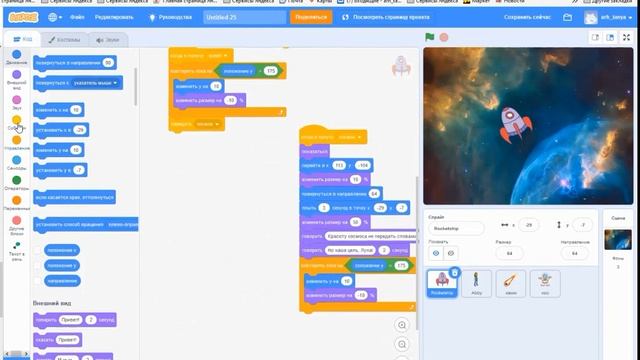Hide sprite with crossed eye toggle

coord(451,253)
